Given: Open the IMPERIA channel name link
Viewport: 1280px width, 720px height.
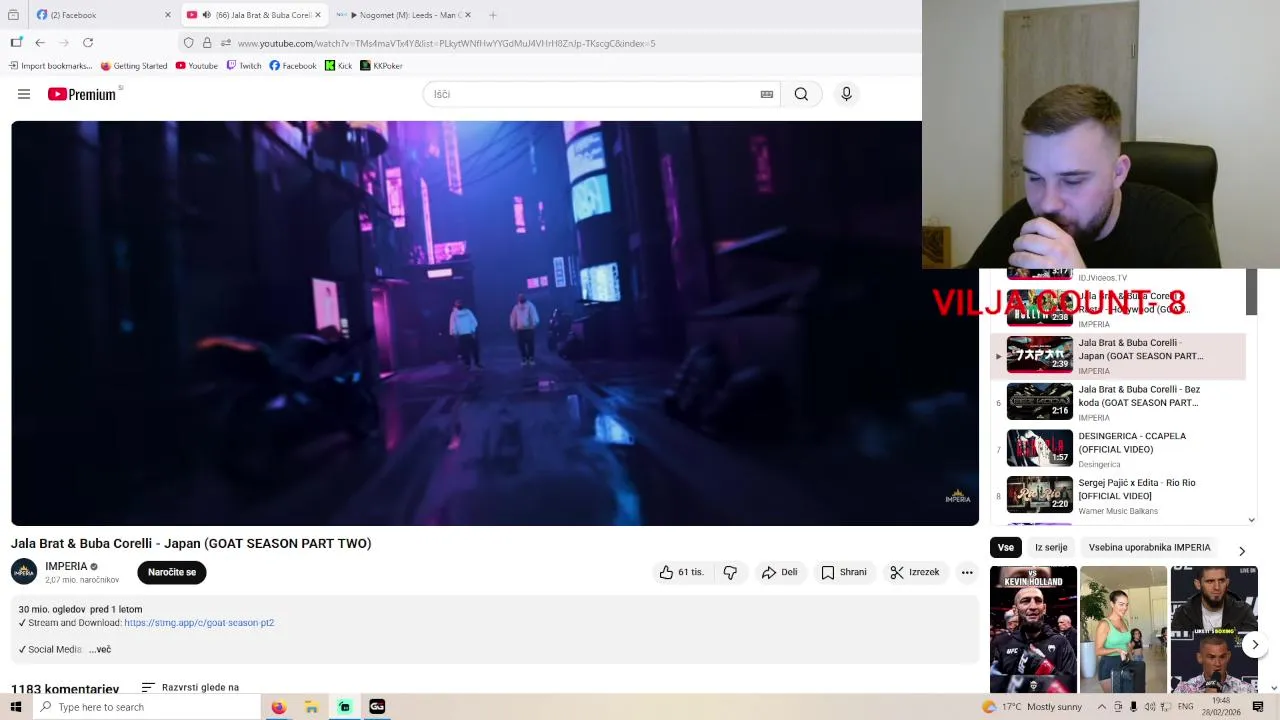Looking at the screenshot, I should pos(66,566).
